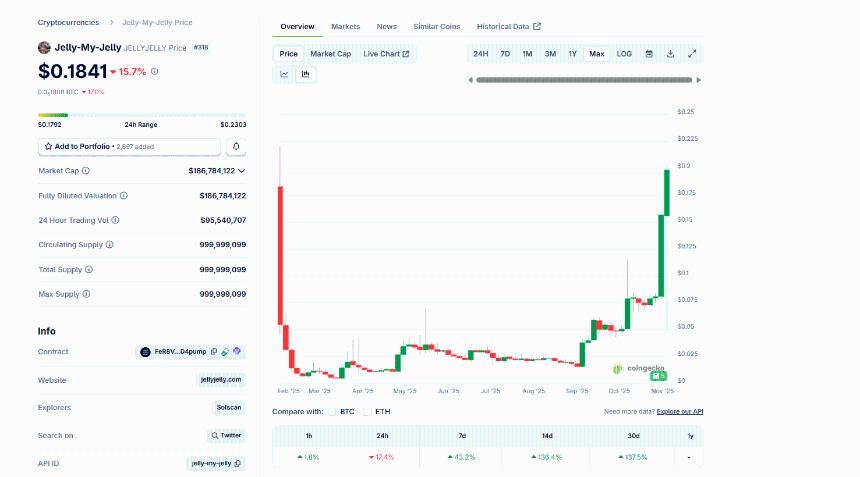Screen dimensions: 860x477
Task: Set chart range to 24H
Action: tap(480, 54)
